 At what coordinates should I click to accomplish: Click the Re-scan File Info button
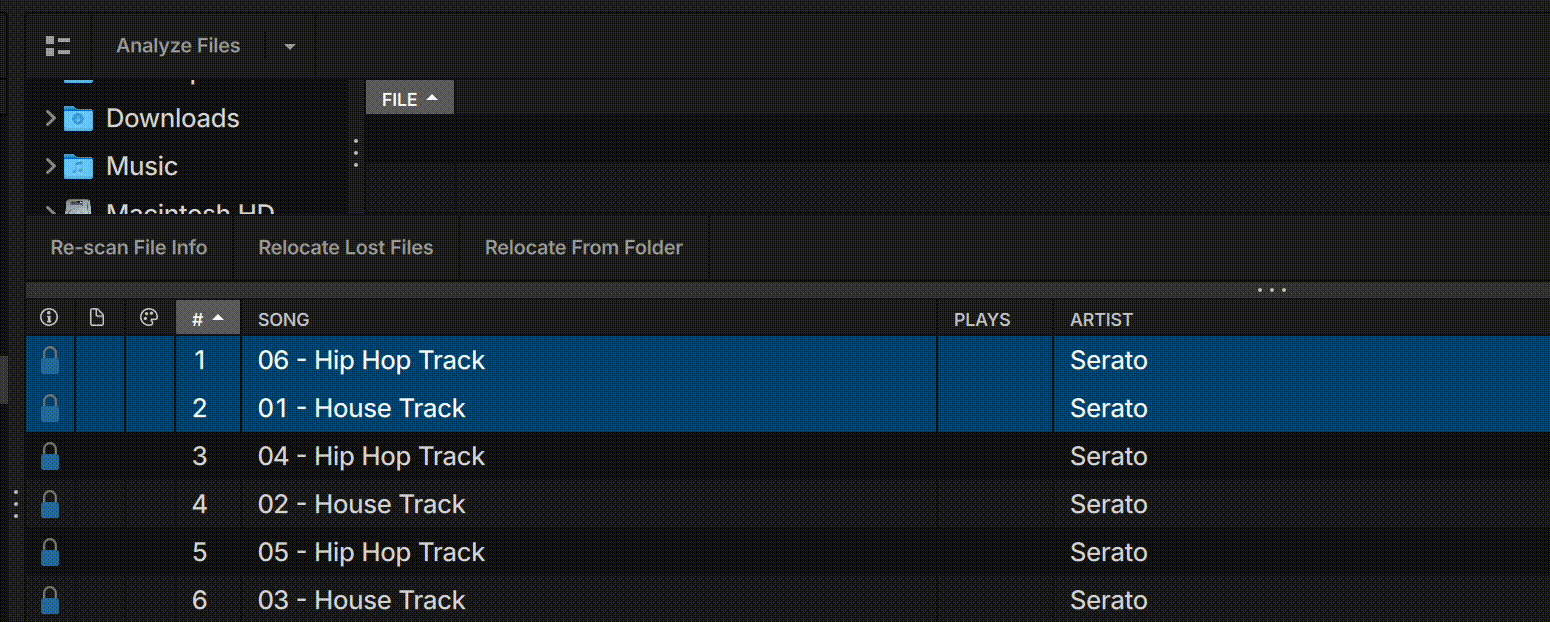(x=129, y=248)
